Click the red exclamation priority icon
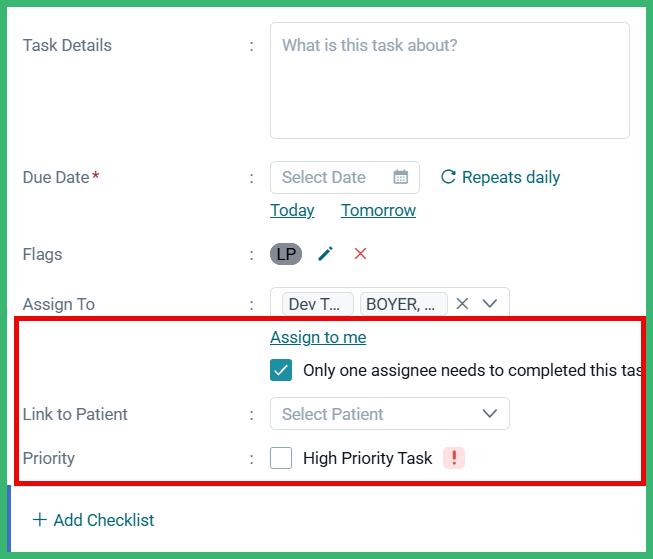The image size is (653, 559). [x=454, y=458]
